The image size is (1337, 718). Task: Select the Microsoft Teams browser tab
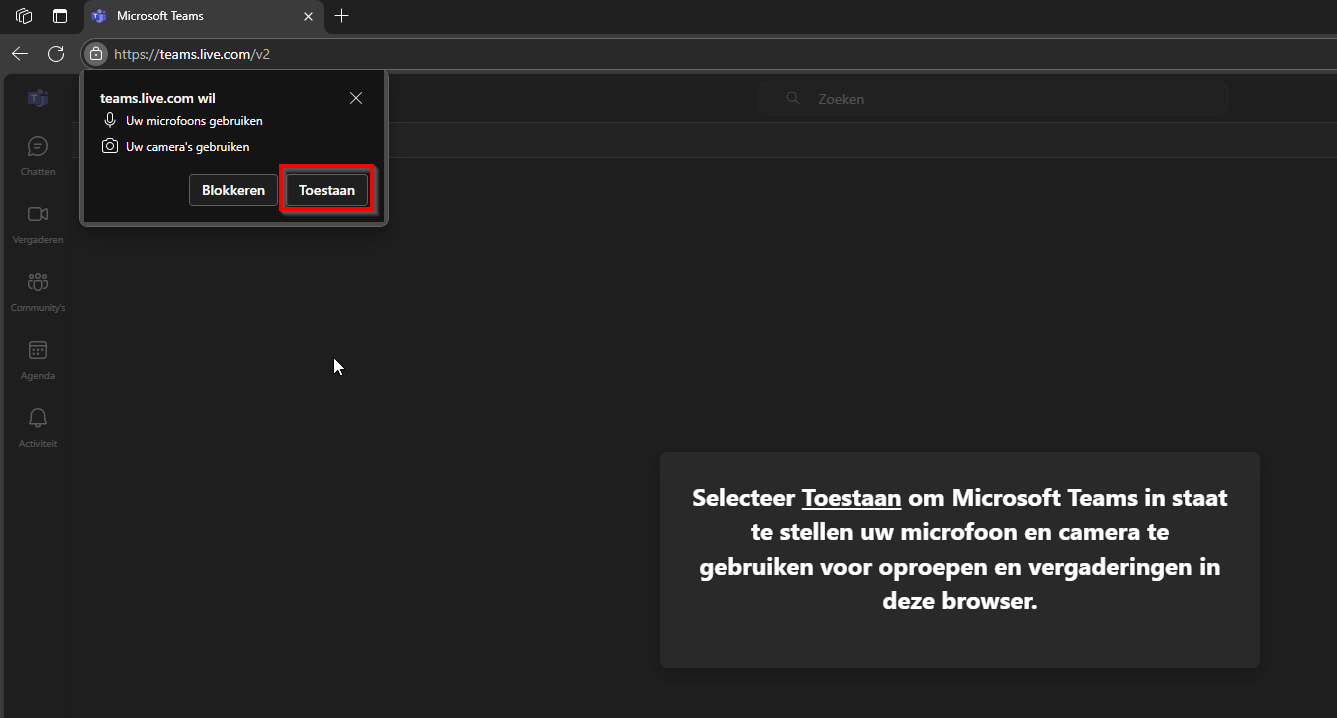[205, 16]
